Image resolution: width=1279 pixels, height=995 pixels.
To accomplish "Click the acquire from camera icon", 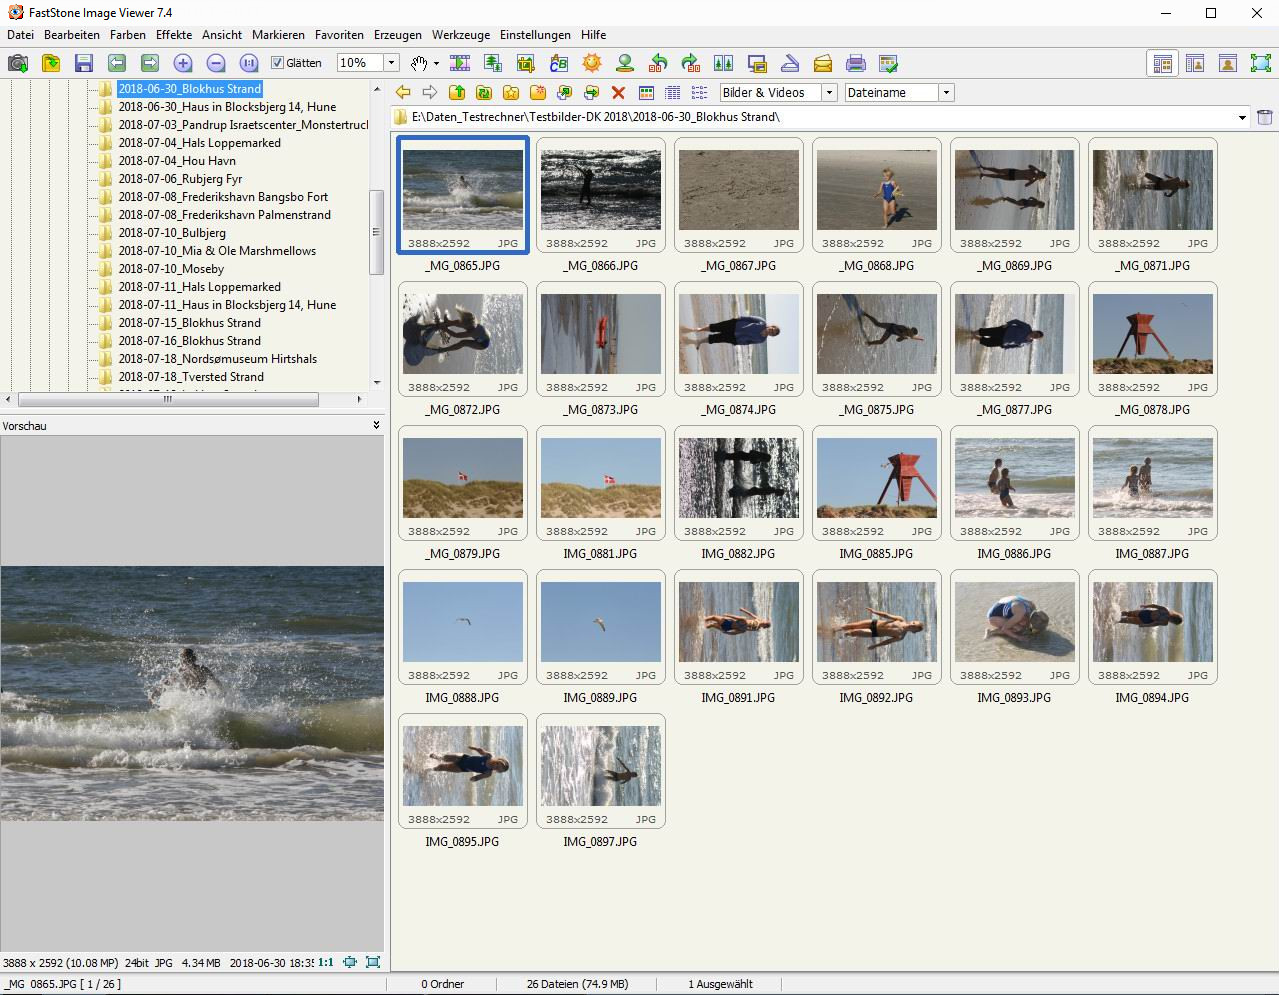I will click(x=18, y=63).
